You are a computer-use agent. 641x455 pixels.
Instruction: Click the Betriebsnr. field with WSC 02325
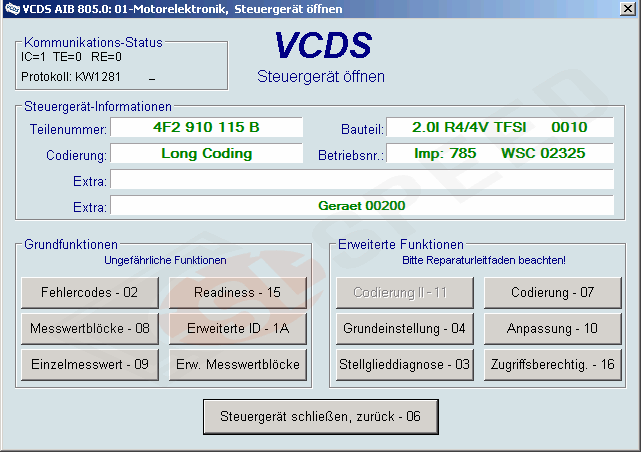point(500,153)
